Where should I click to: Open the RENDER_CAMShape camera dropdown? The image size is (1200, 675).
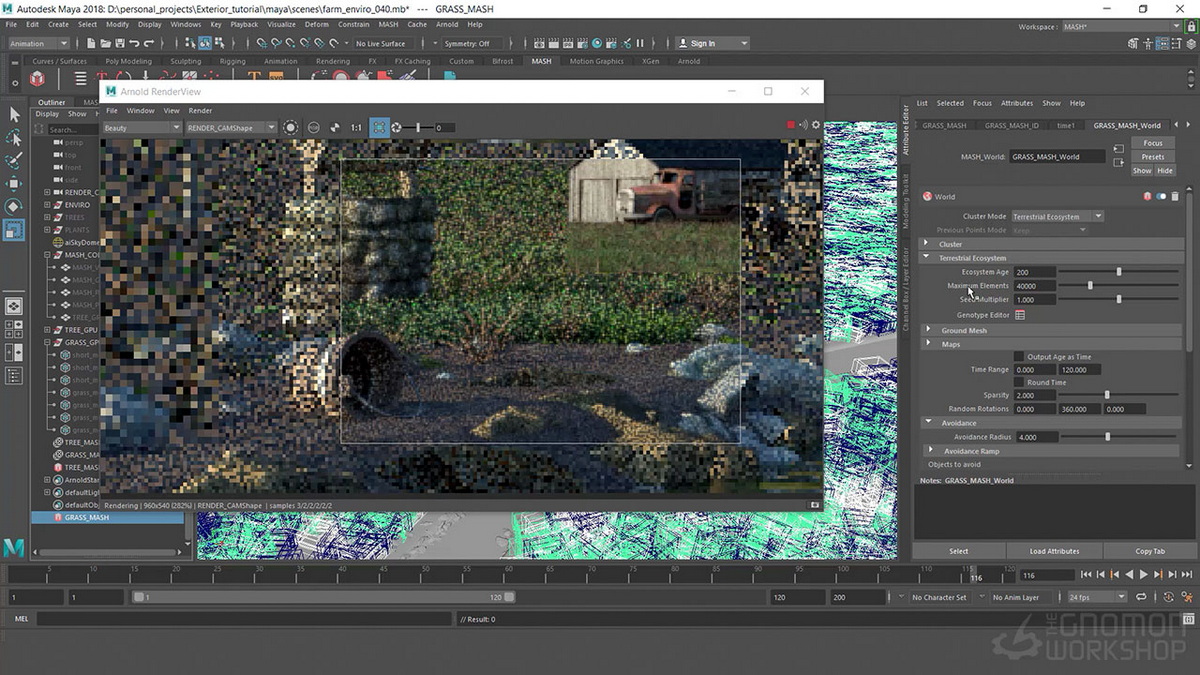click(x=231, y=127)
